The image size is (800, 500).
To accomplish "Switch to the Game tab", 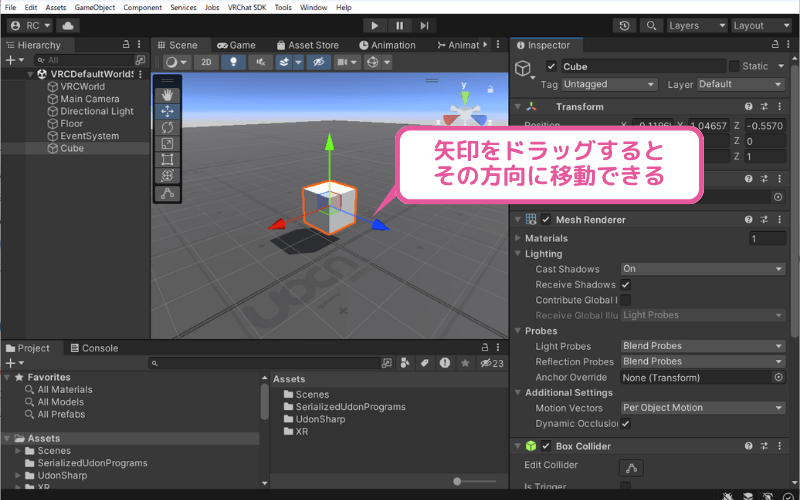I will pos(236,45).
